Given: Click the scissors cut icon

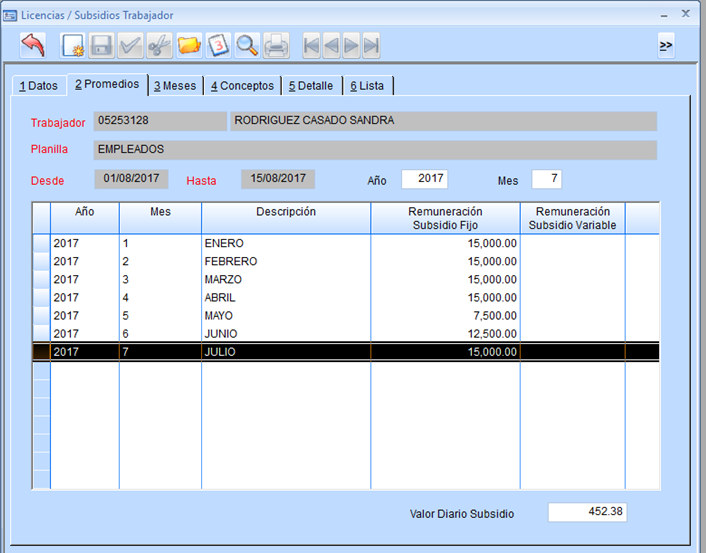Looking at the screenshot, I should [159, 45].
